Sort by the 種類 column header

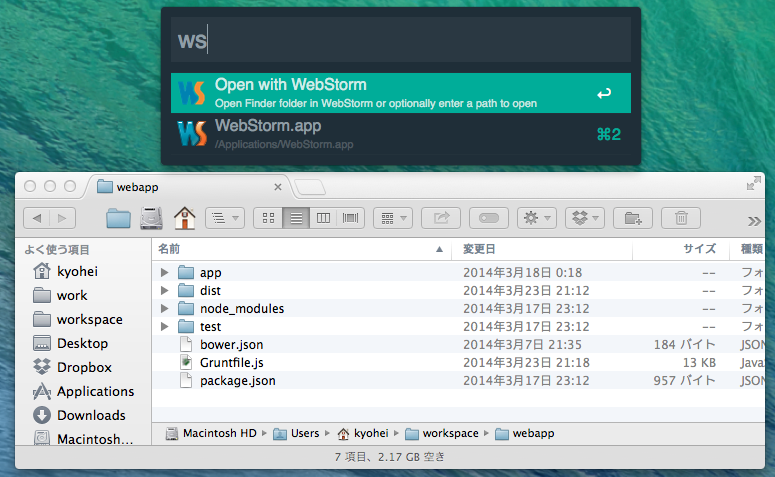[x=748, y=249]
